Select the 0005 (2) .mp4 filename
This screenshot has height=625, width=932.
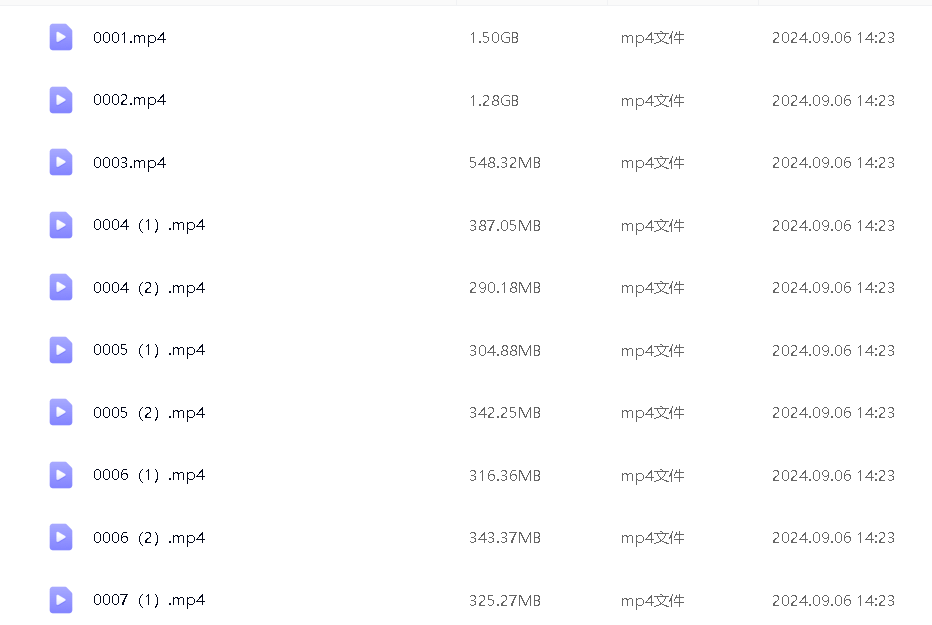point(149,413)
